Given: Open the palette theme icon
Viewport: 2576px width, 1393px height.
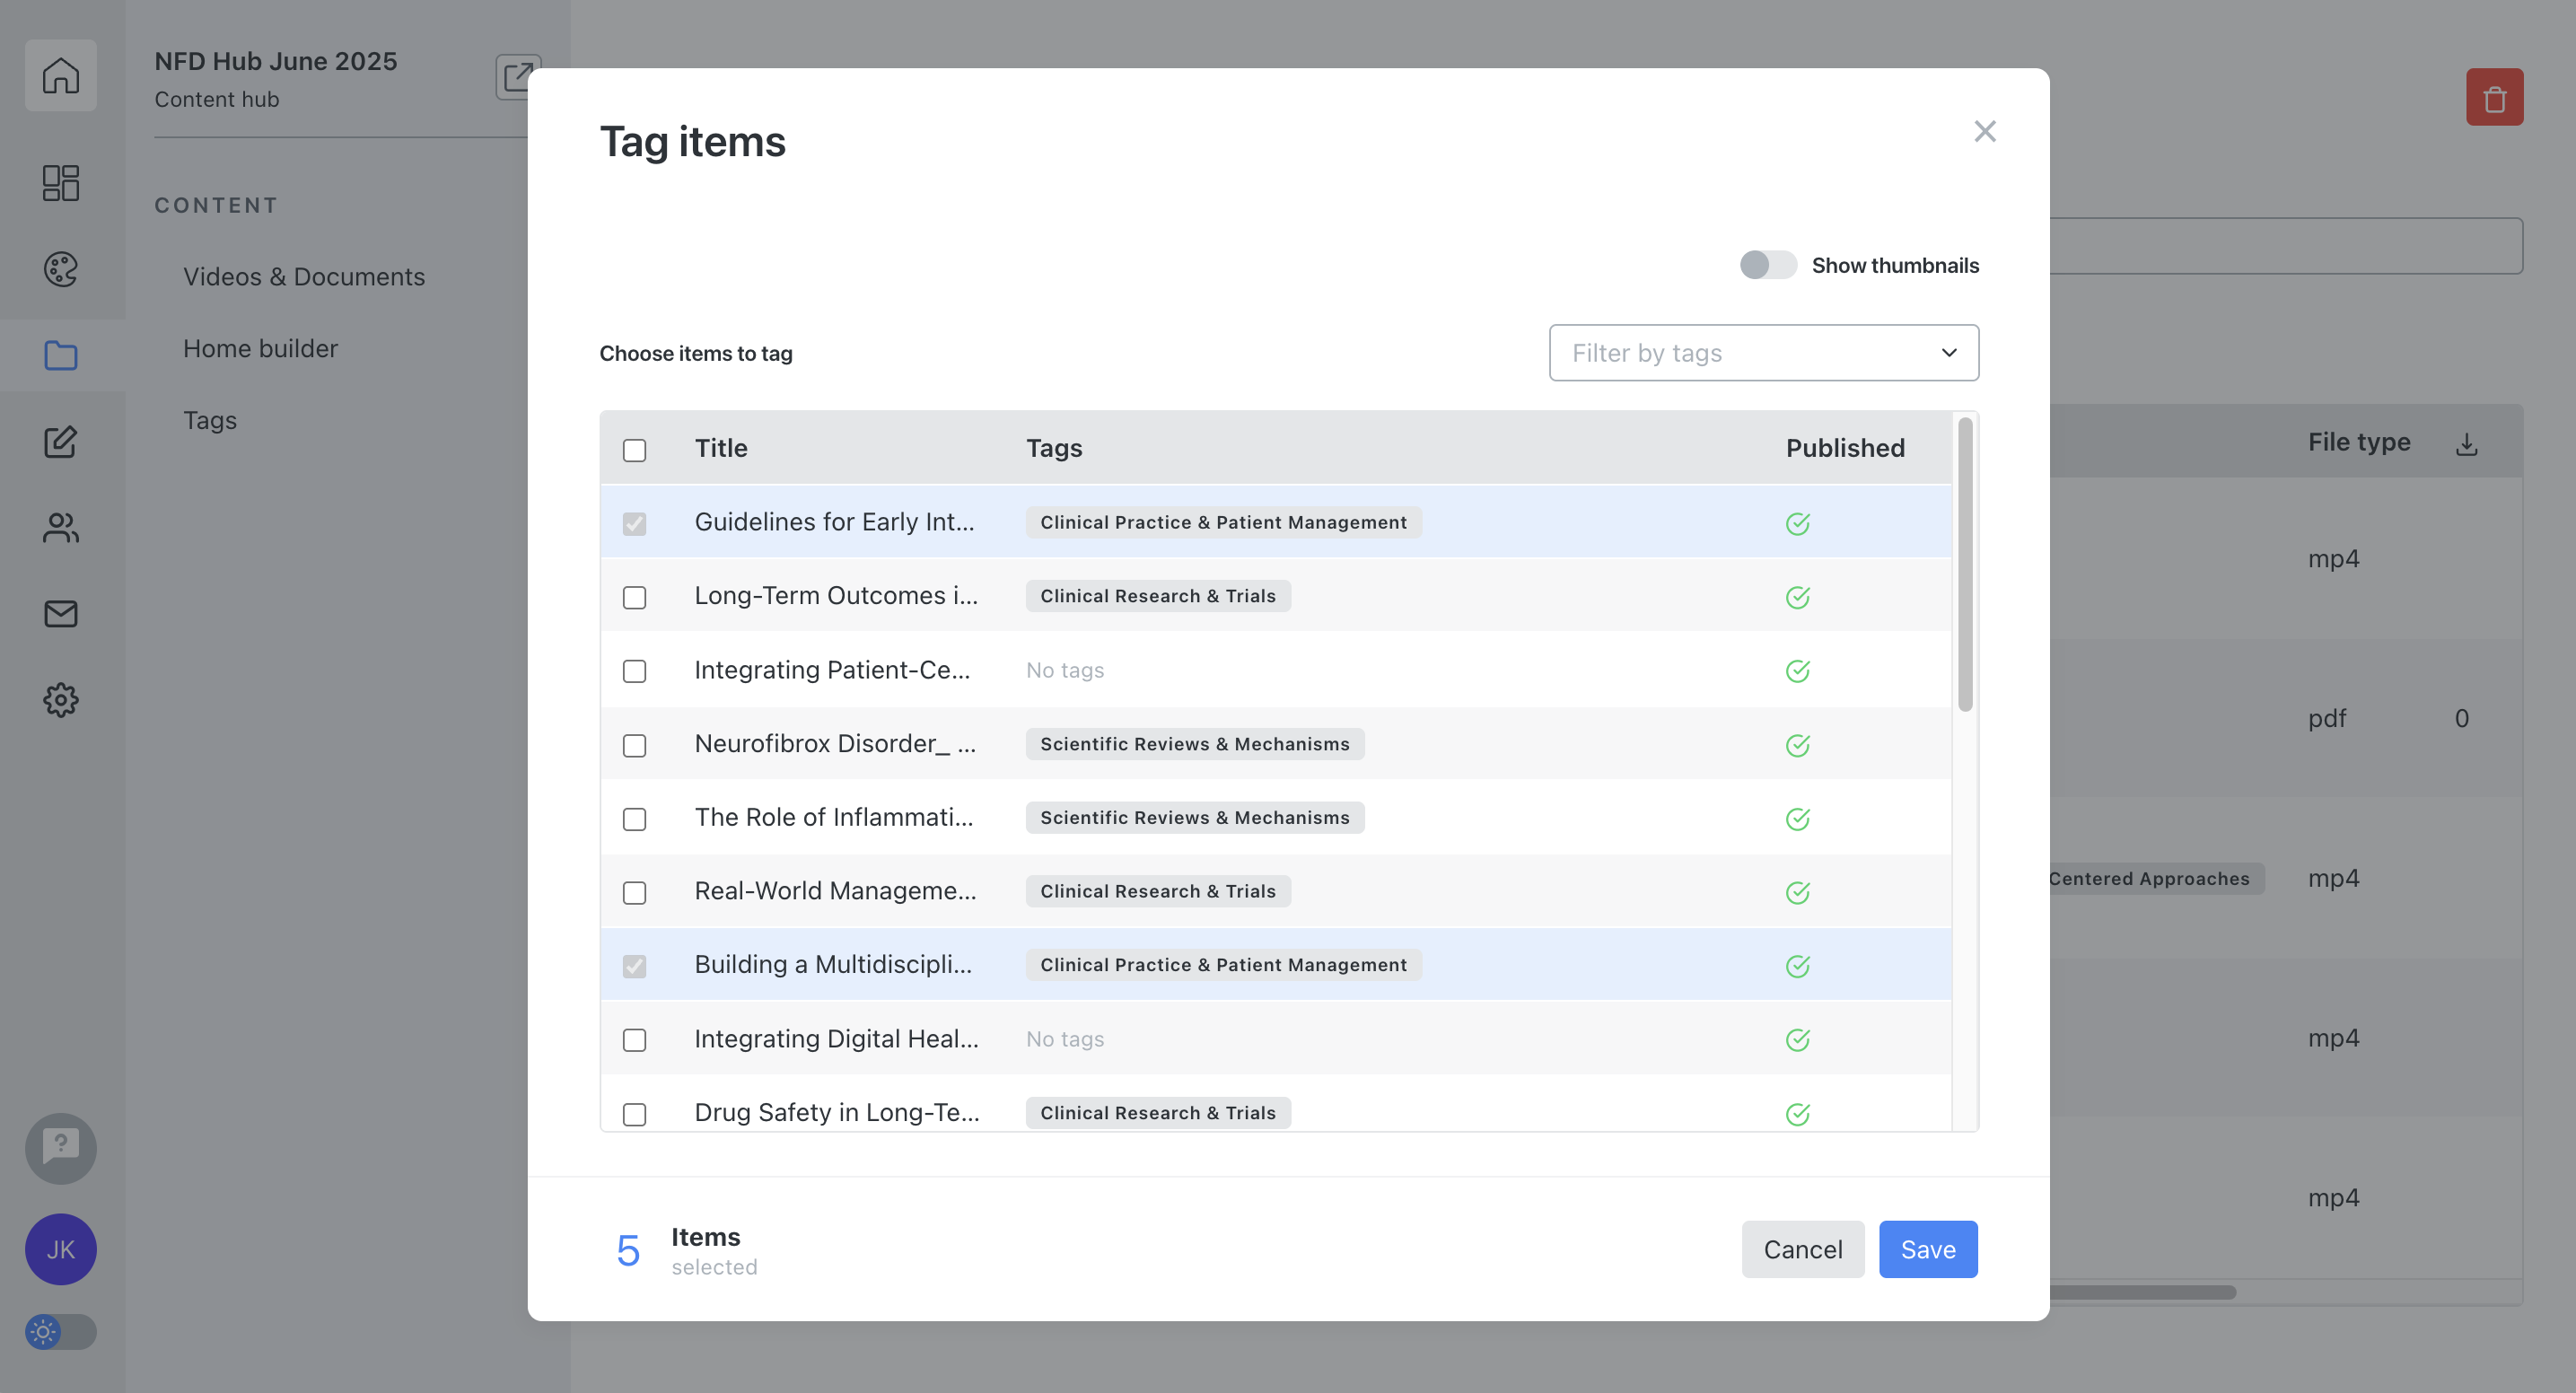Looking at the screenshot, I should tap(61, 269).
